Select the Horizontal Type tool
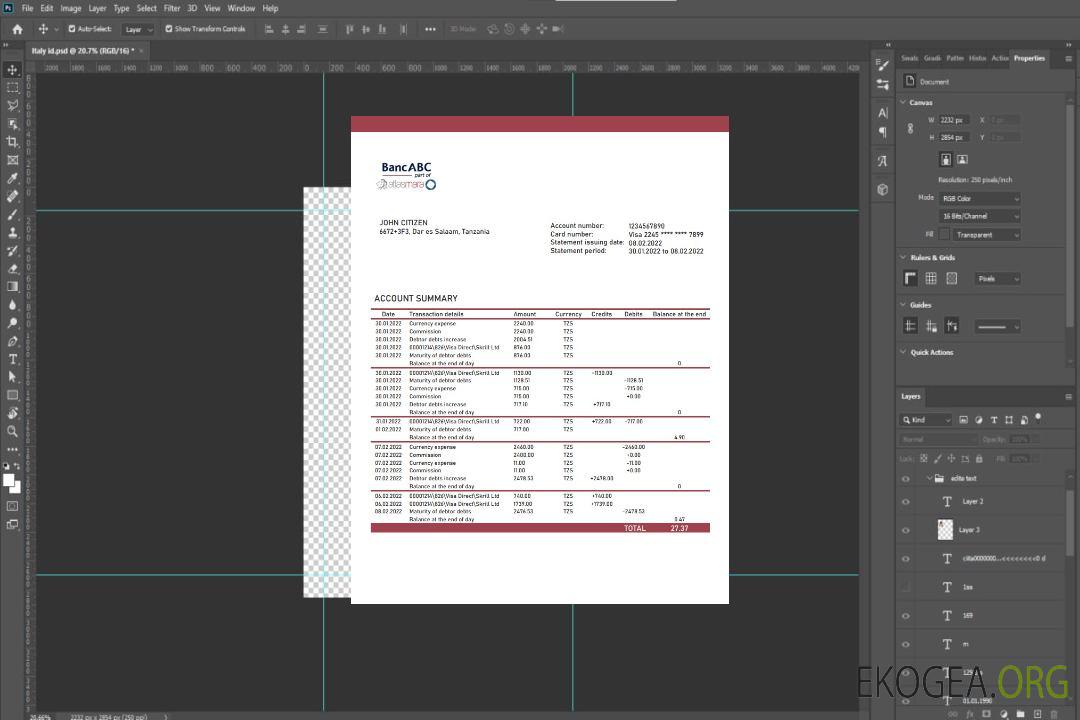 [13, 359]
